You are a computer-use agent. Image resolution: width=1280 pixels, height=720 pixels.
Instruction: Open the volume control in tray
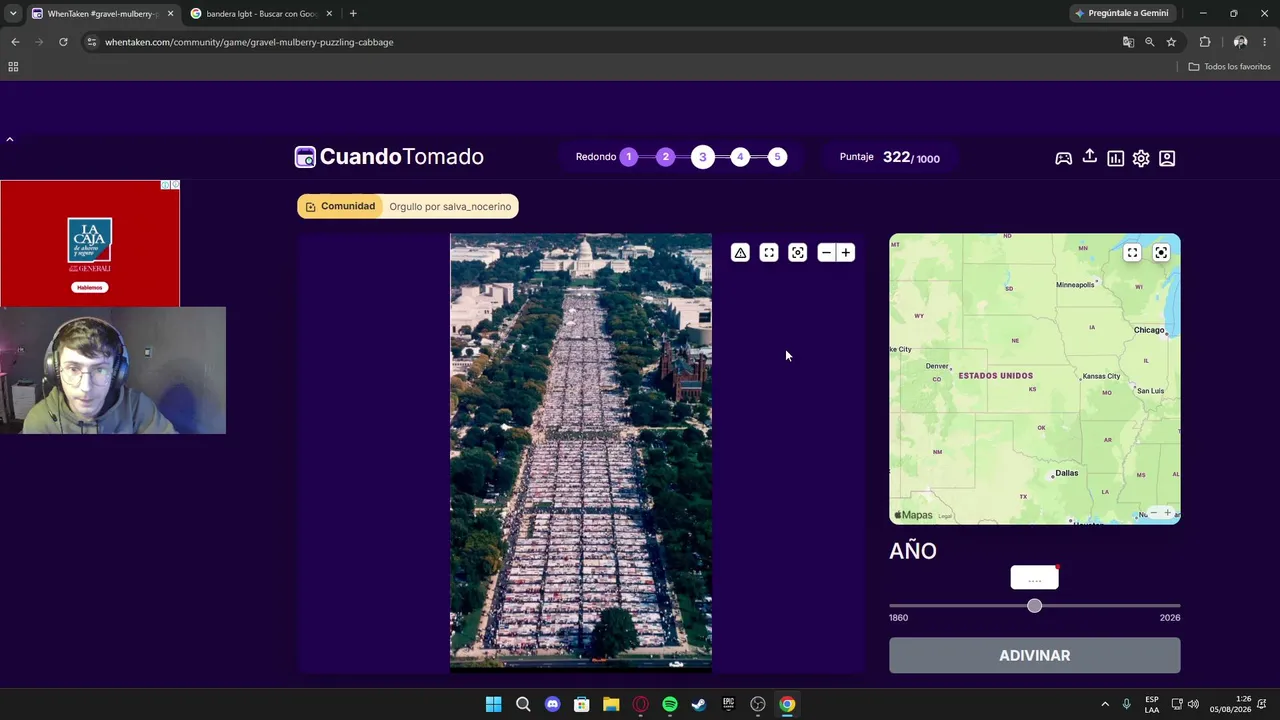tap(1193, 704)
